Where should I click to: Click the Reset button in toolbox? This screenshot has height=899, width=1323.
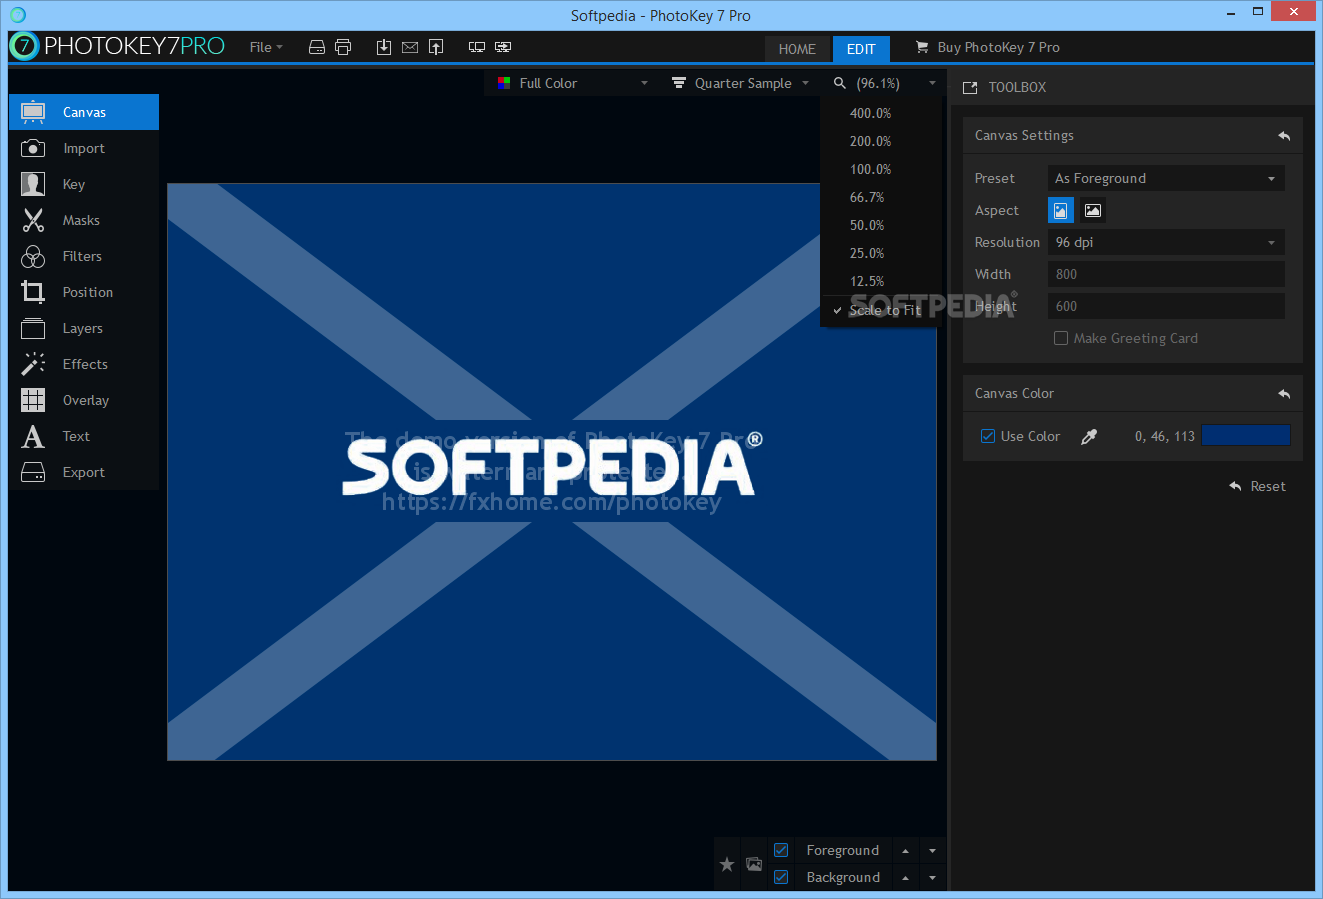pos(1258,486)
